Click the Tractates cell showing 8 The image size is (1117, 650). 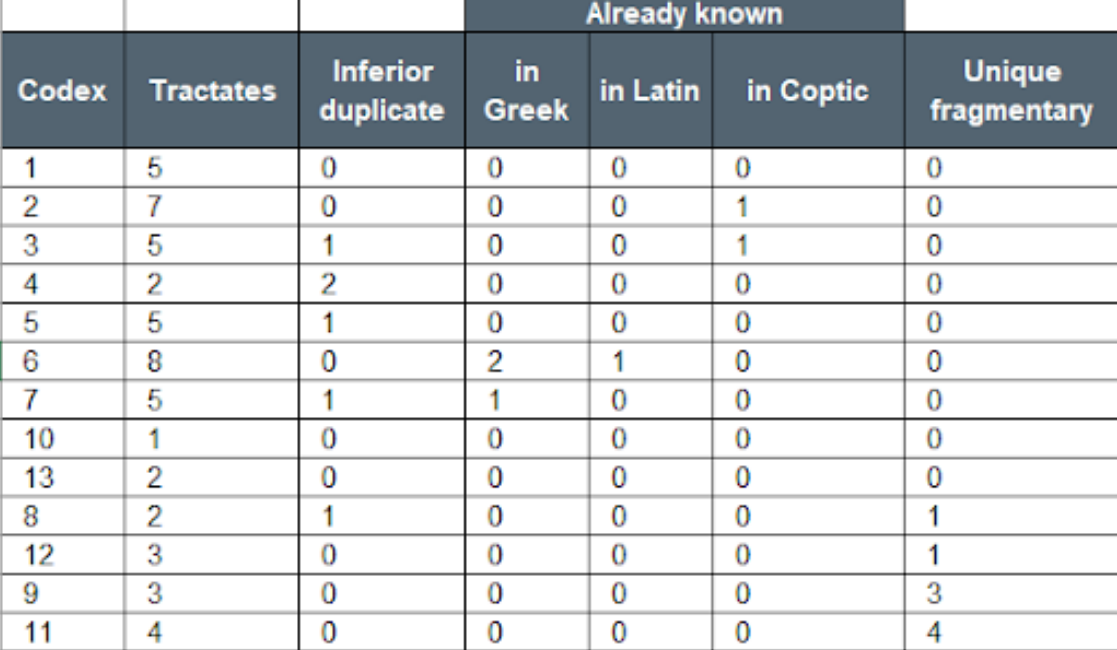click(212, 362)
